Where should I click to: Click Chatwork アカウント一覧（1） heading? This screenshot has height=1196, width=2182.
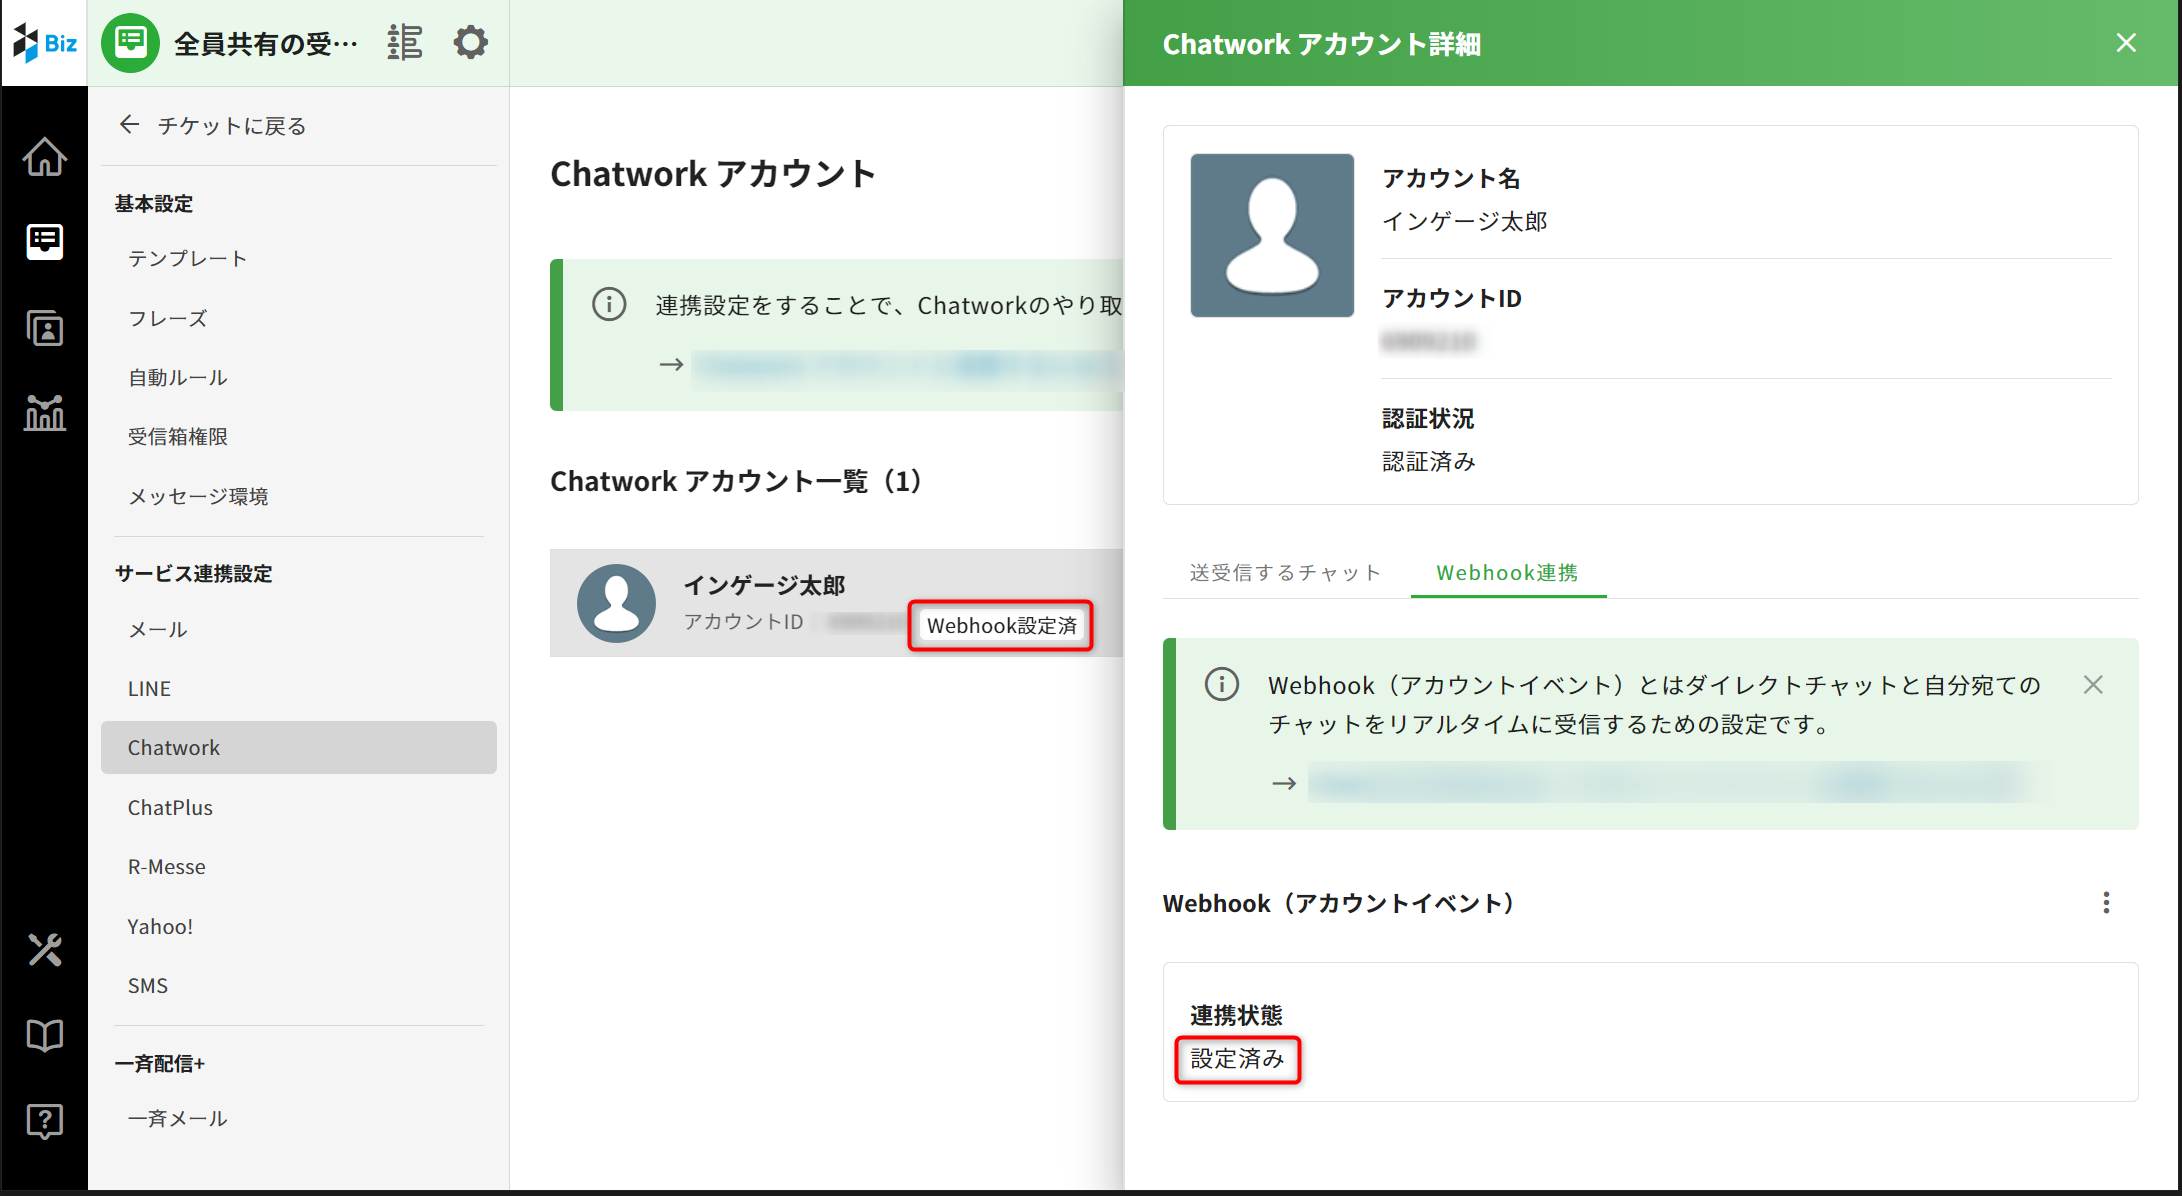coord(736,481)
